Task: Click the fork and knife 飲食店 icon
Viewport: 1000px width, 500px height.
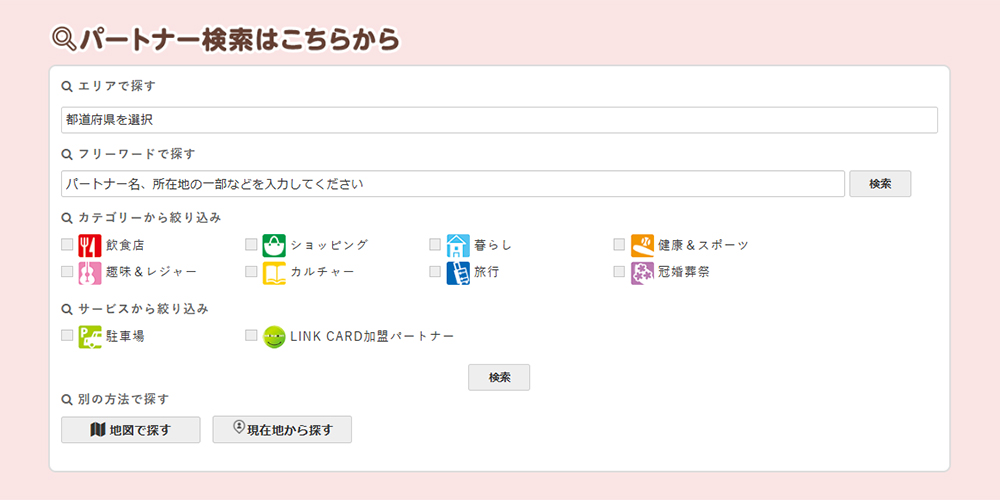Action: 90,245
